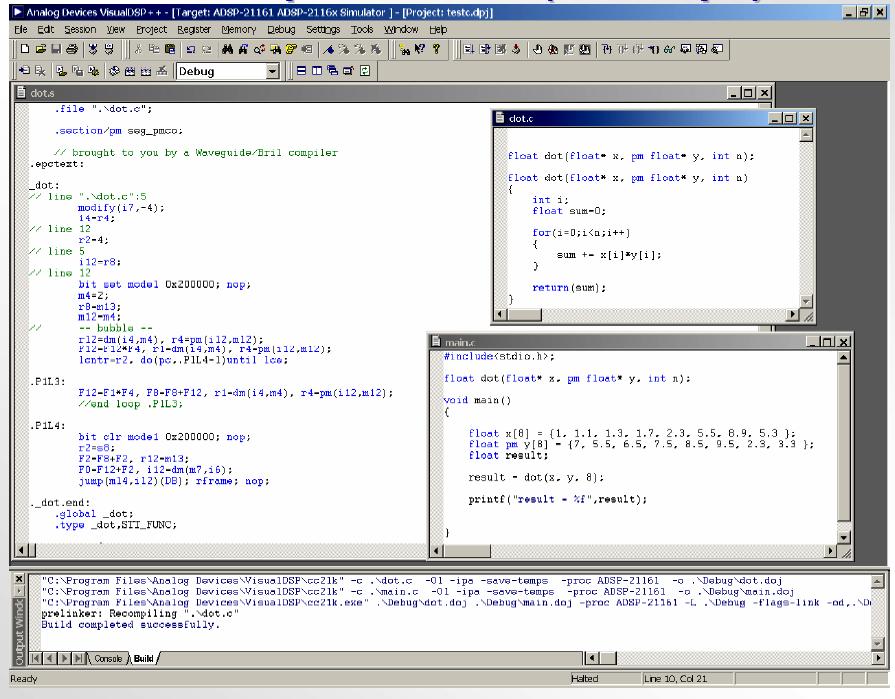Open the Window menu

401,29
